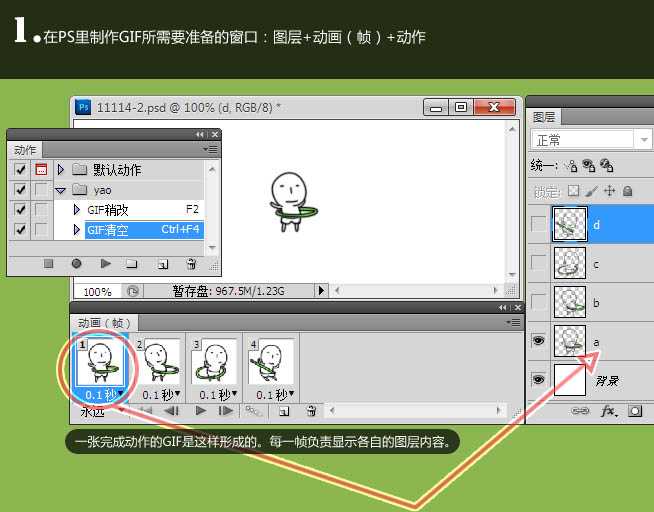
Task: Select previous frame button in Animation panel
Action: tap(171, 411)
